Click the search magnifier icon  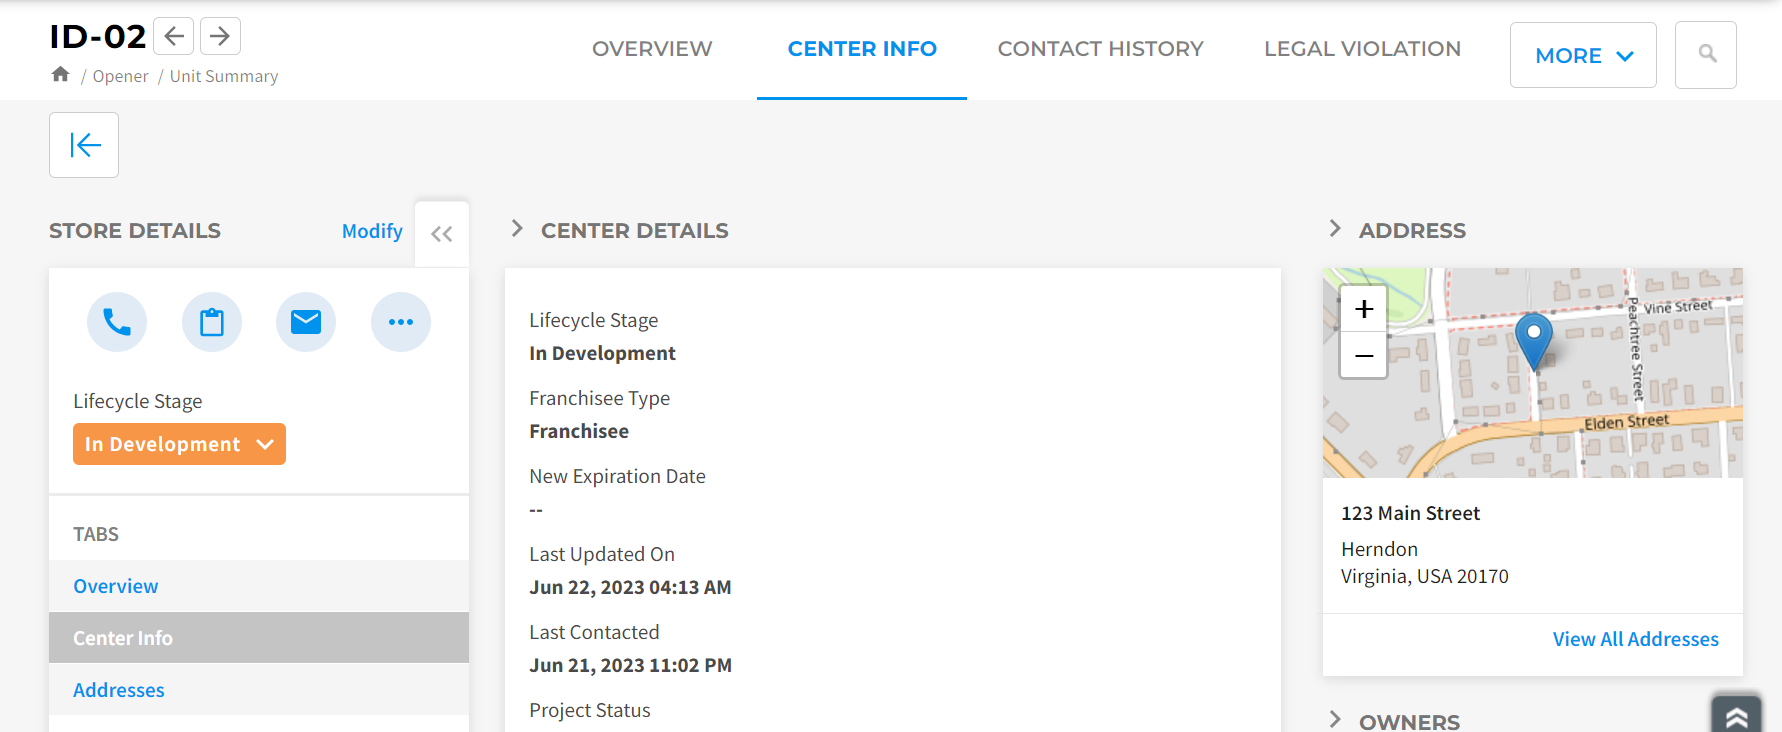[1706, 55]
